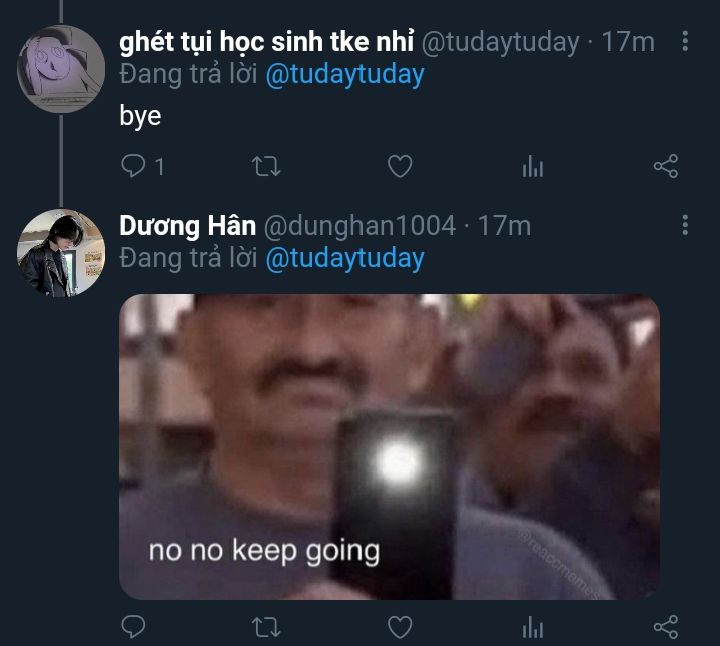Like Dương Hân's meme tweet
The width and height of the screenshot is (720, 646).
(x=400, y=627)
